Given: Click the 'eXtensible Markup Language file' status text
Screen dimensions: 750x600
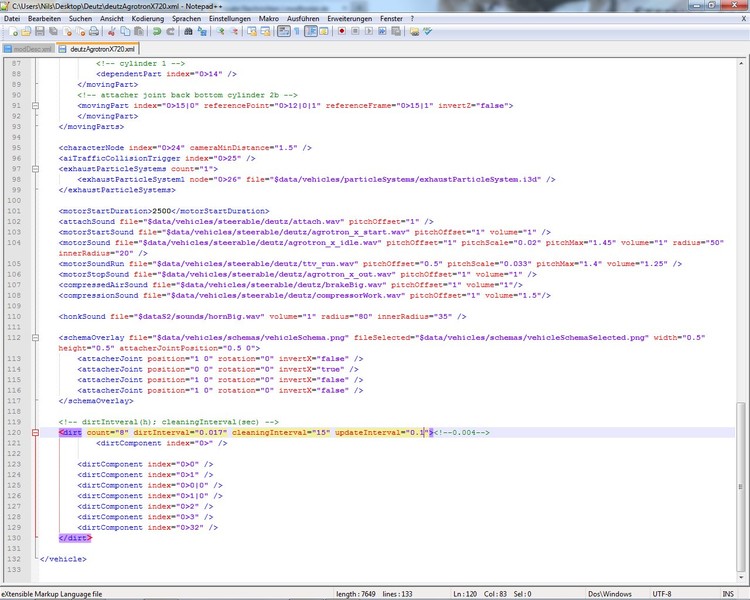Looking at the screenshot, I should coord(52,594).
